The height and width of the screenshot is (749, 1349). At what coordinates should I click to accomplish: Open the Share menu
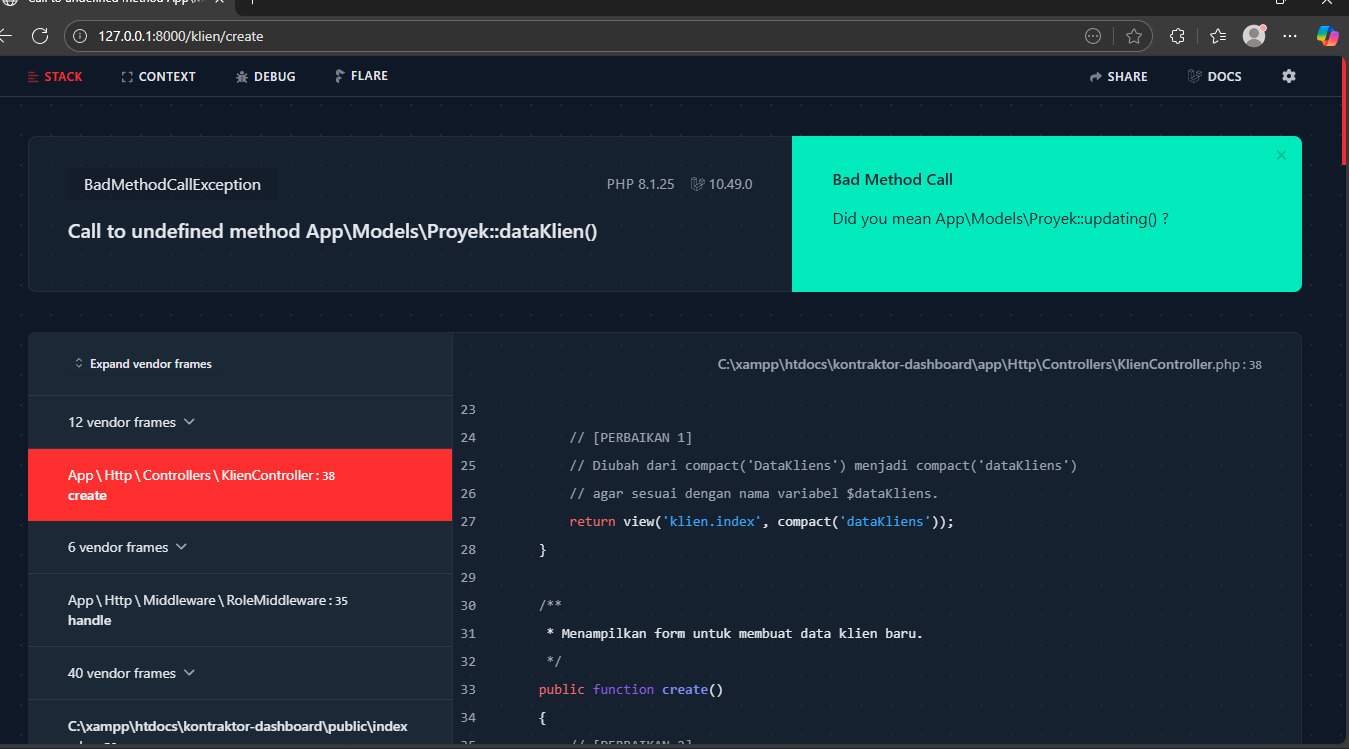click(1118, 77)
